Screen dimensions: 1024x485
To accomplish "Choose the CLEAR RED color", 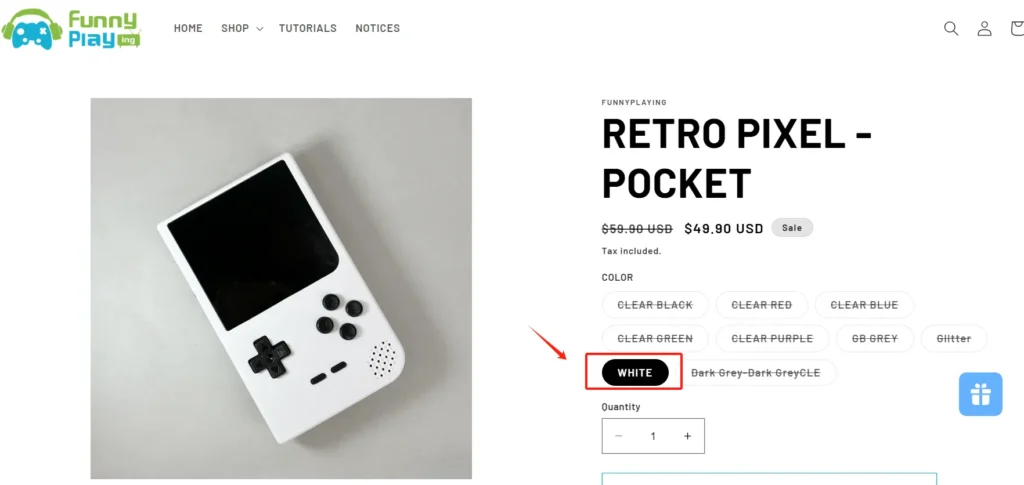I will [x=762, y=305].
